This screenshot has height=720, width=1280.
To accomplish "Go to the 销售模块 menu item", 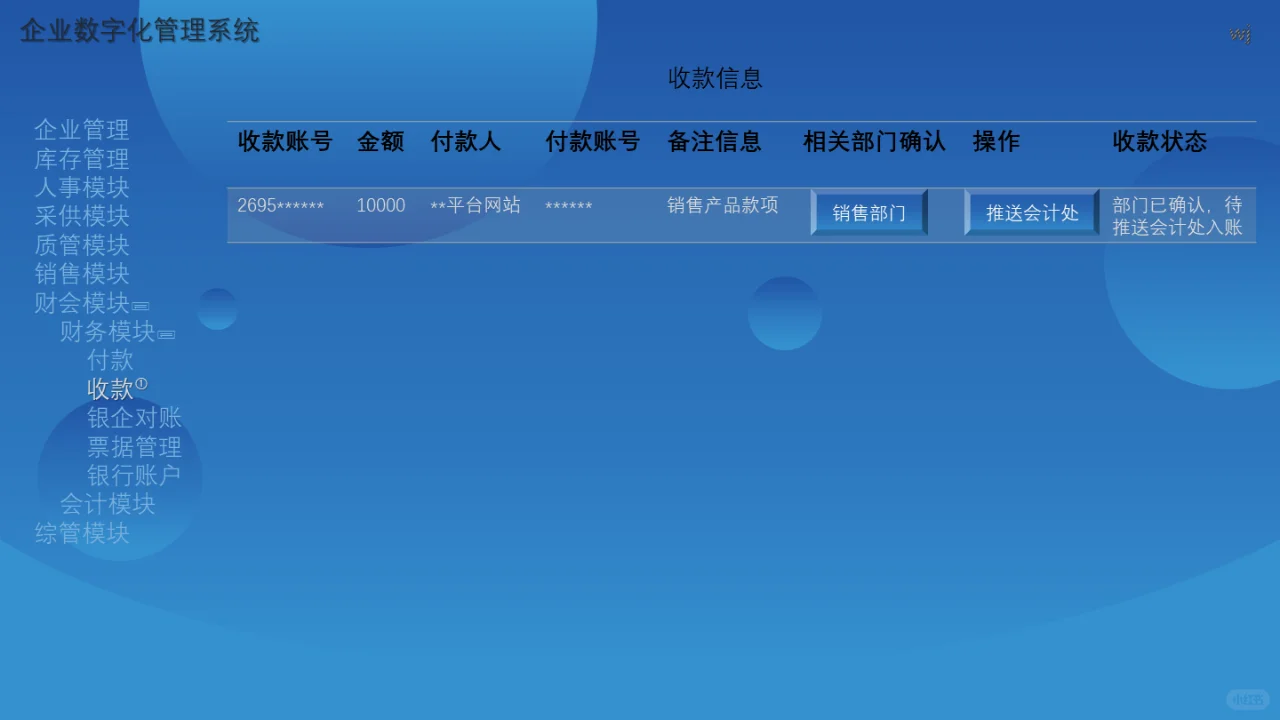I will tap(82, 273).
